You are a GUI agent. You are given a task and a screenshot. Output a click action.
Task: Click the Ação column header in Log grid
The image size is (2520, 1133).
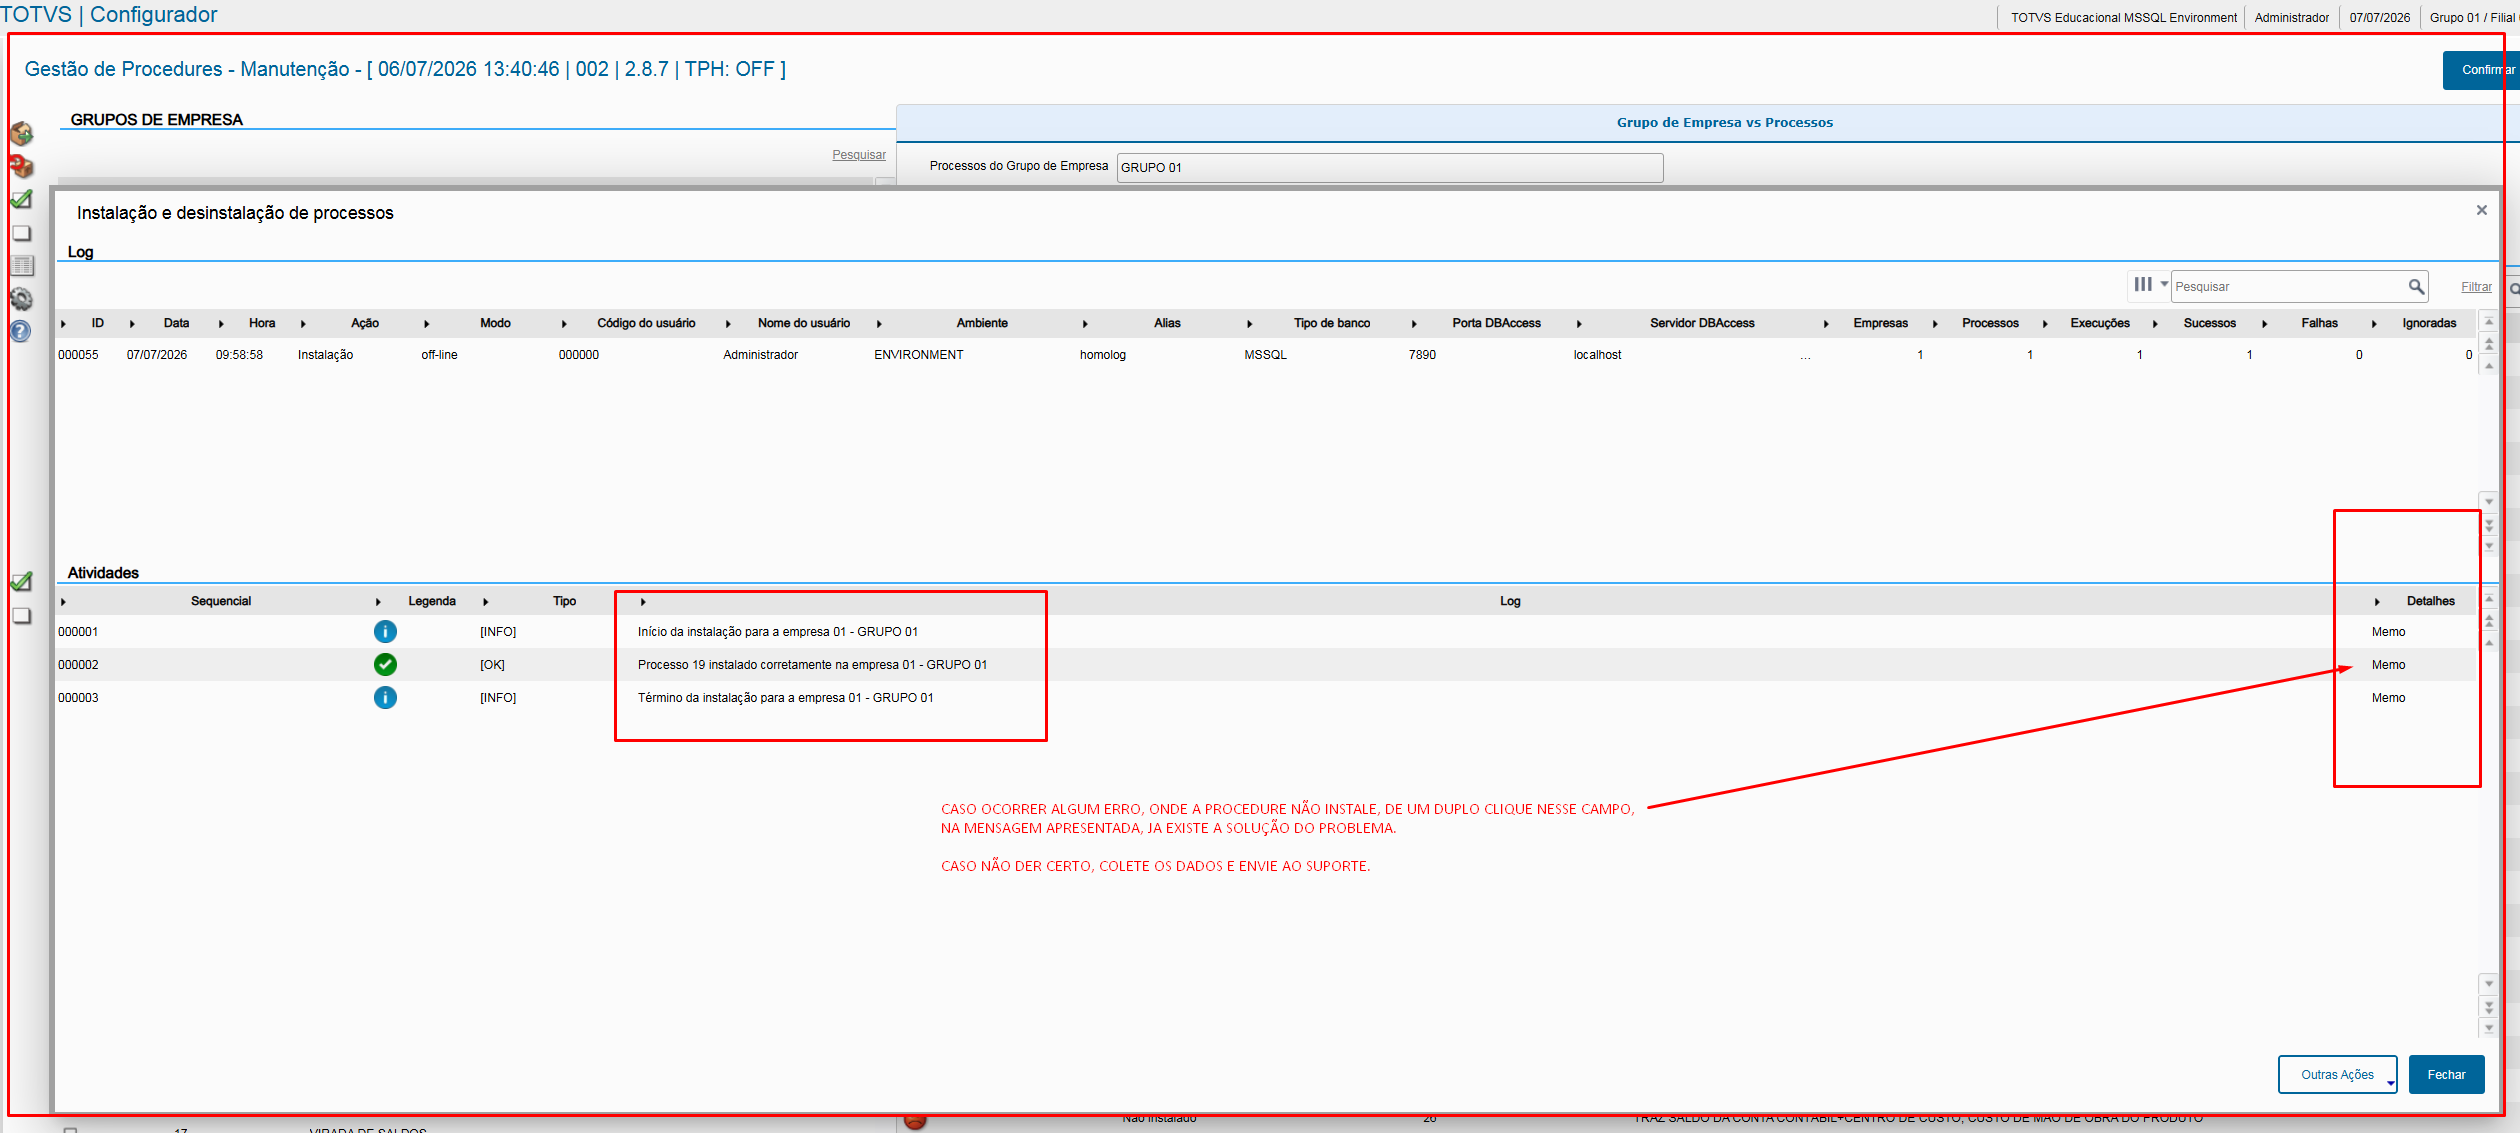coord(365,323)
